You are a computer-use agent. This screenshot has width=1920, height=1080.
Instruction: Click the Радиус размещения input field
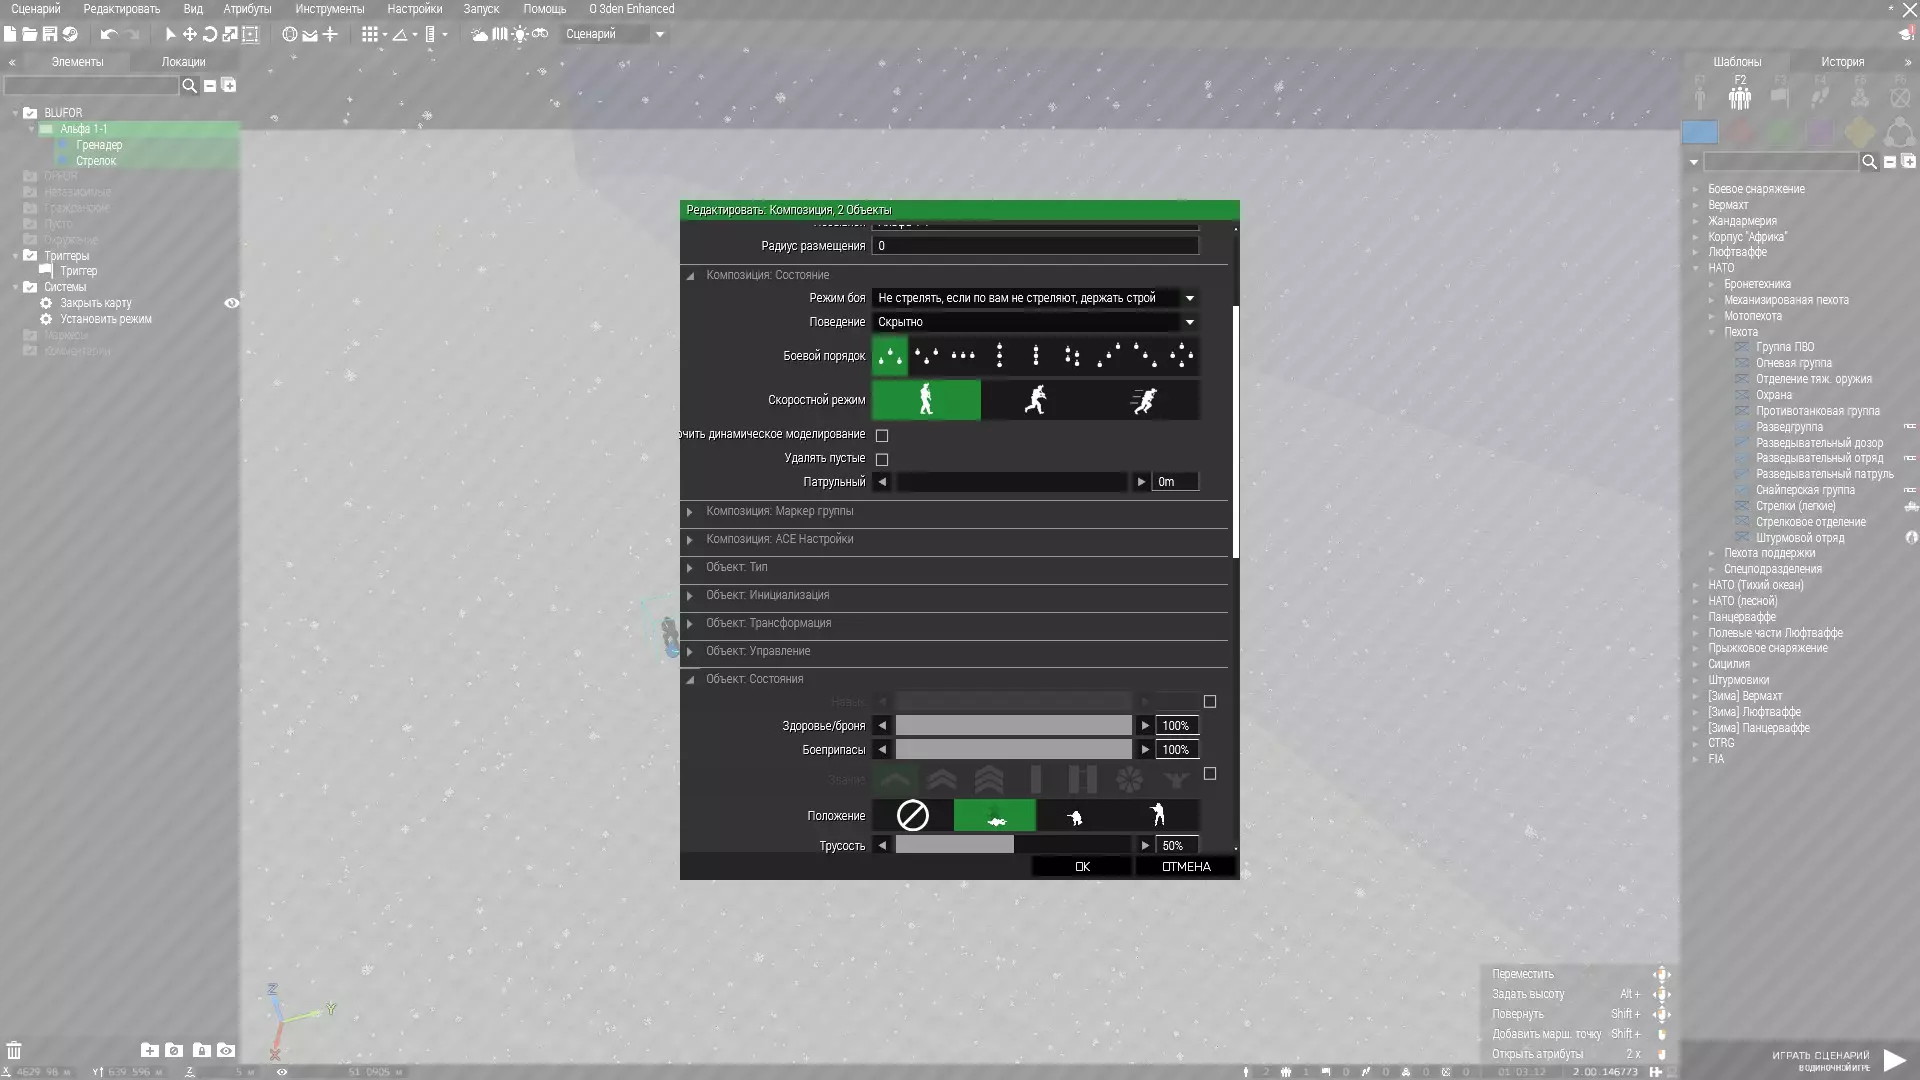coord(1035,246)
